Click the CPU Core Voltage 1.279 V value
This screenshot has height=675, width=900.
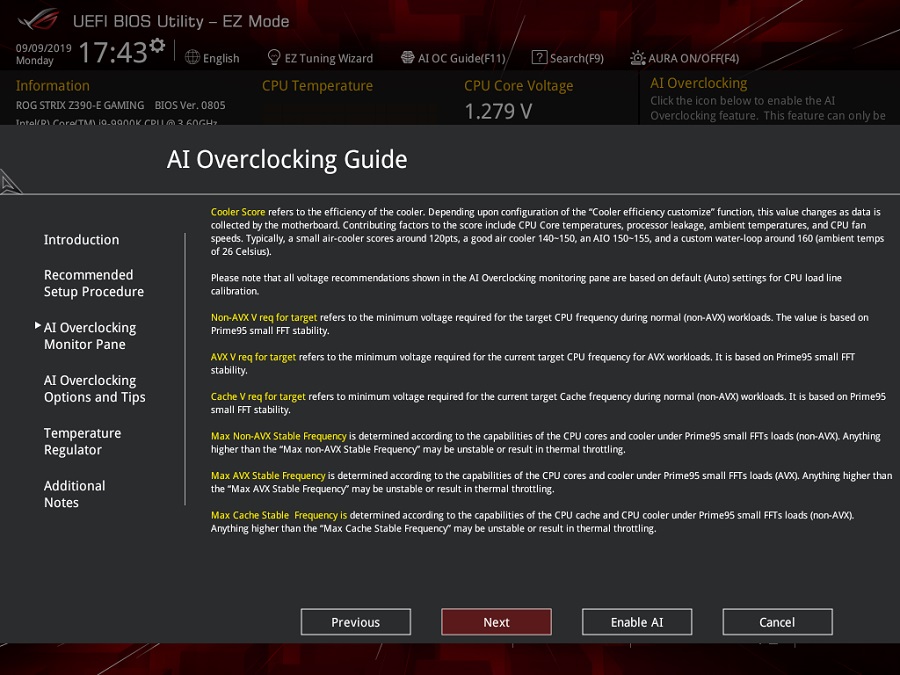[498, 111]
